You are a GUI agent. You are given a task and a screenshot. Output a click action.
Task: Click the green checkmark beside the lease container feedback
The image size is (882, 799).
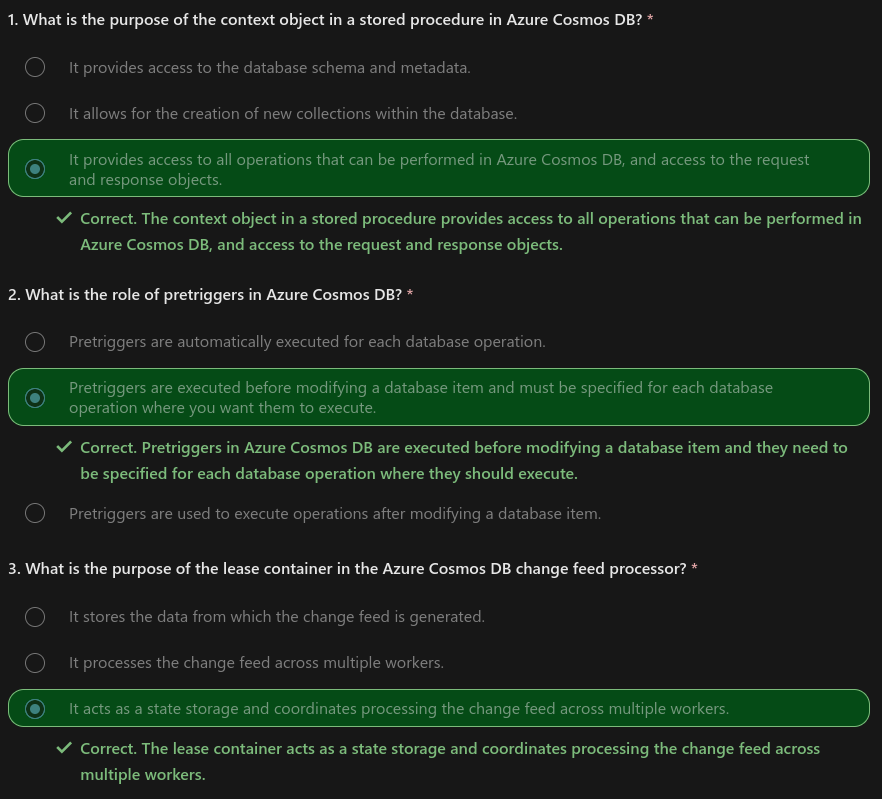click(64, 748)
